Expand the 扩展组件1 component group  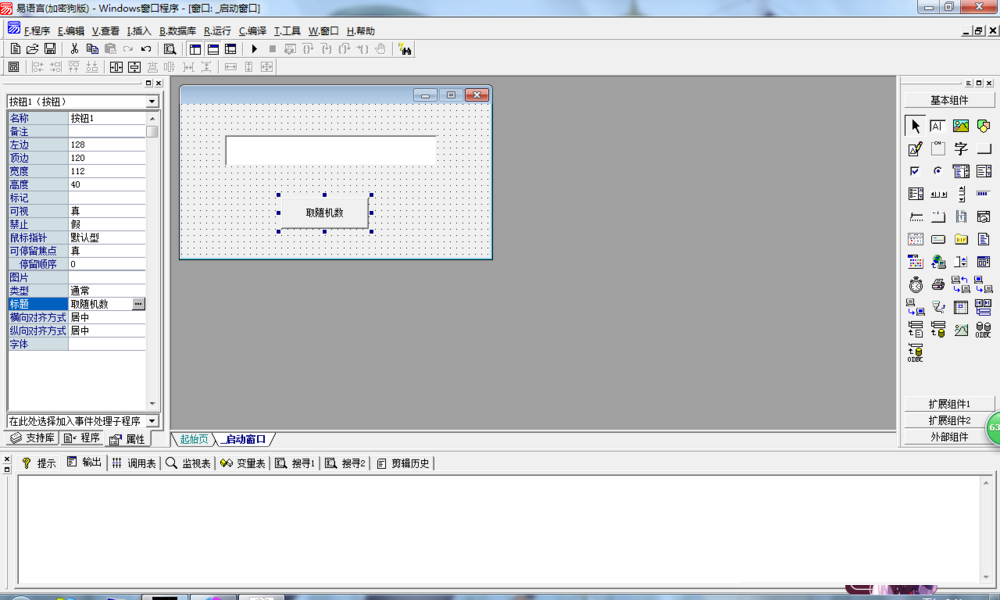(949, 404)
